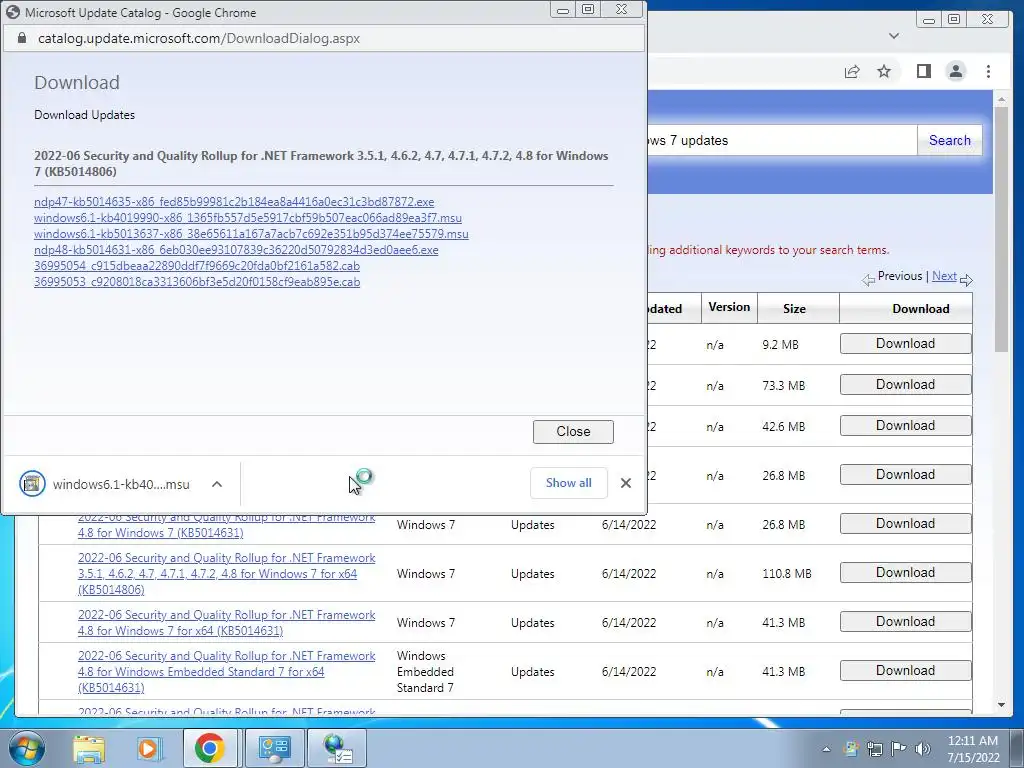Show all downloads in the download bar

(569, 483)
